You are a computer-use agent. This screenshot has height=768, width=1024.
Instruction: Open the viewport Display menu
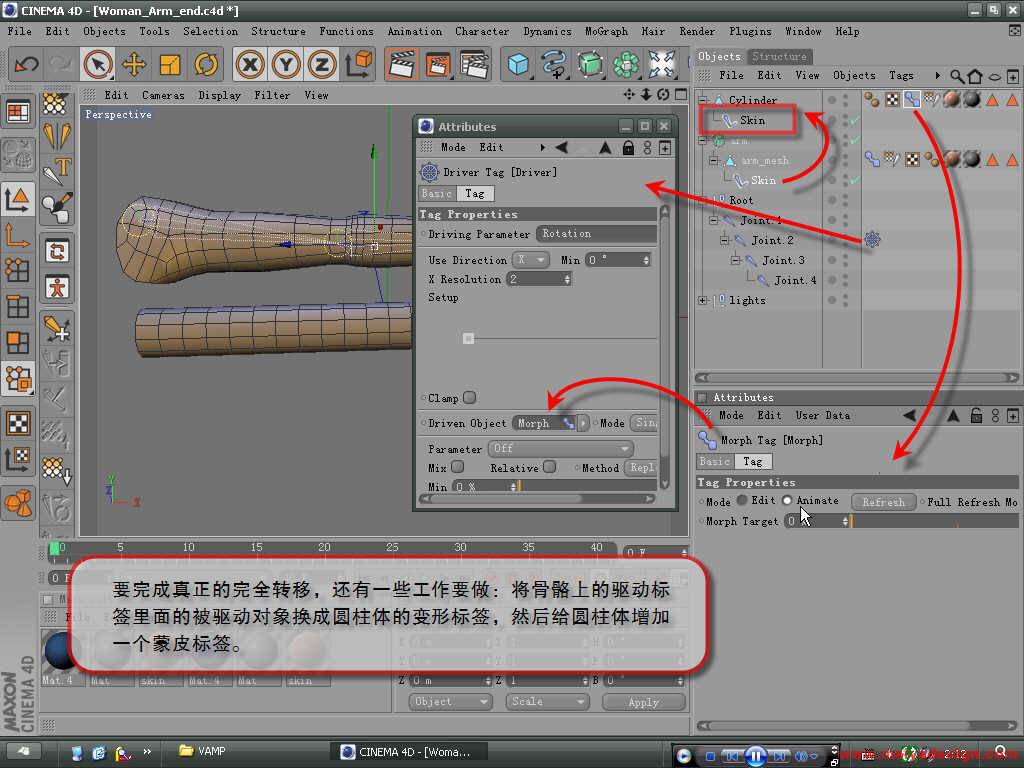tap(219, 95)
